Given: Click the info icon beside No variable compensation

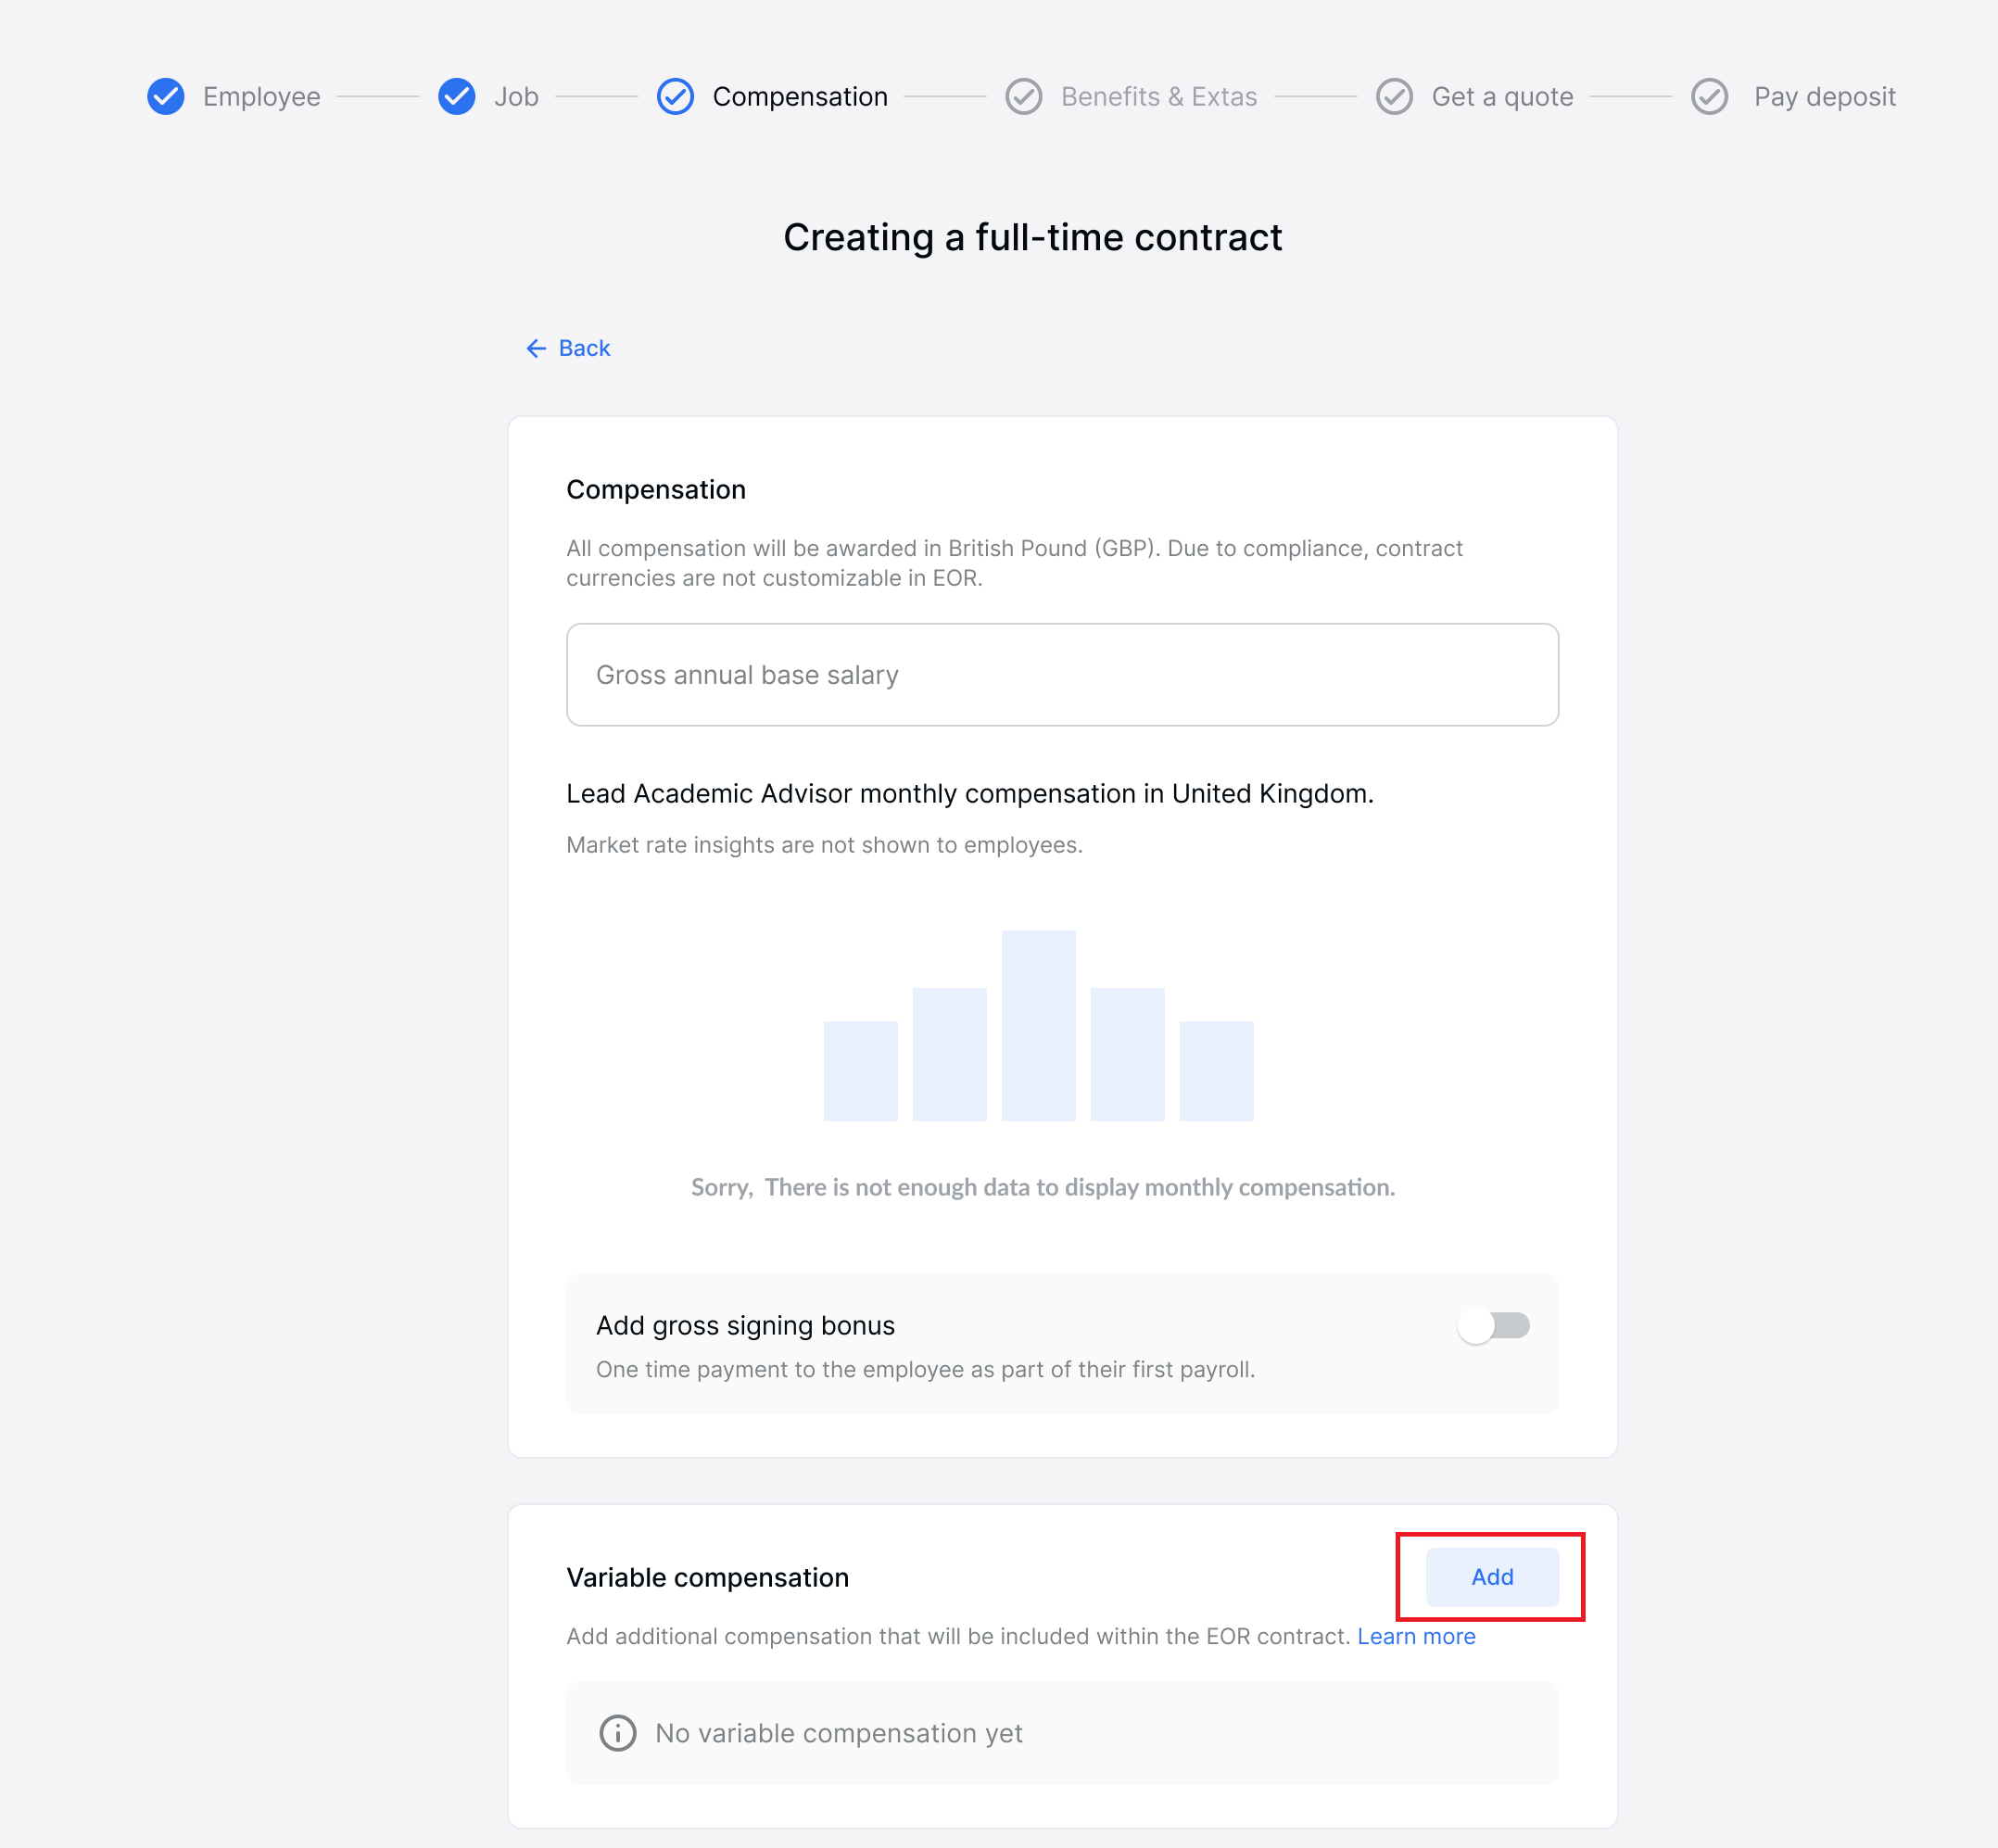Looking at the screenshot, I should coord(618,1733).
